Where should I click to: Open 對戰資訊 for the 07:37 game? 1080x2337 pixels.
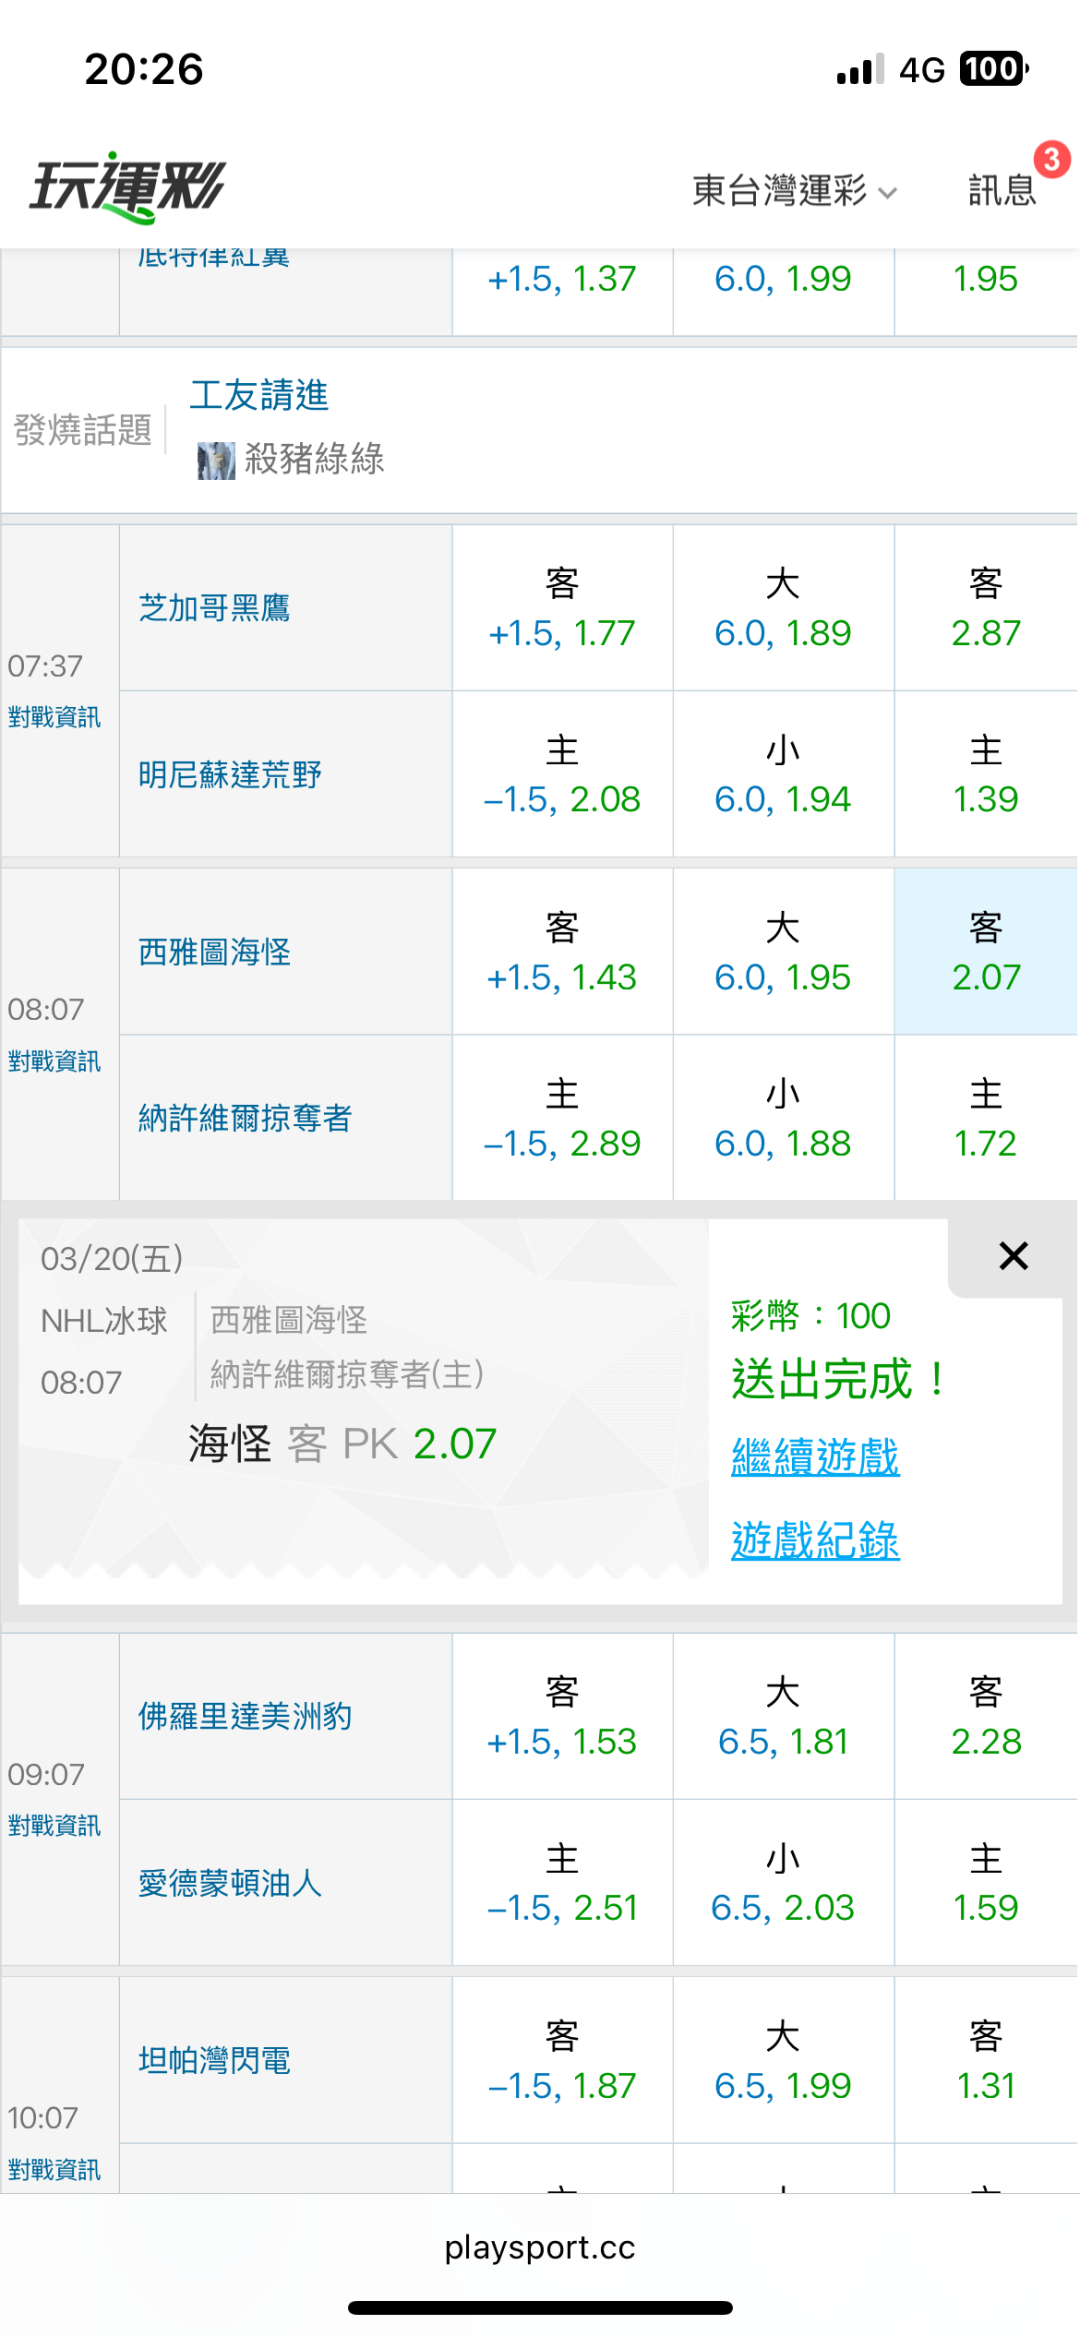point(55,717)
